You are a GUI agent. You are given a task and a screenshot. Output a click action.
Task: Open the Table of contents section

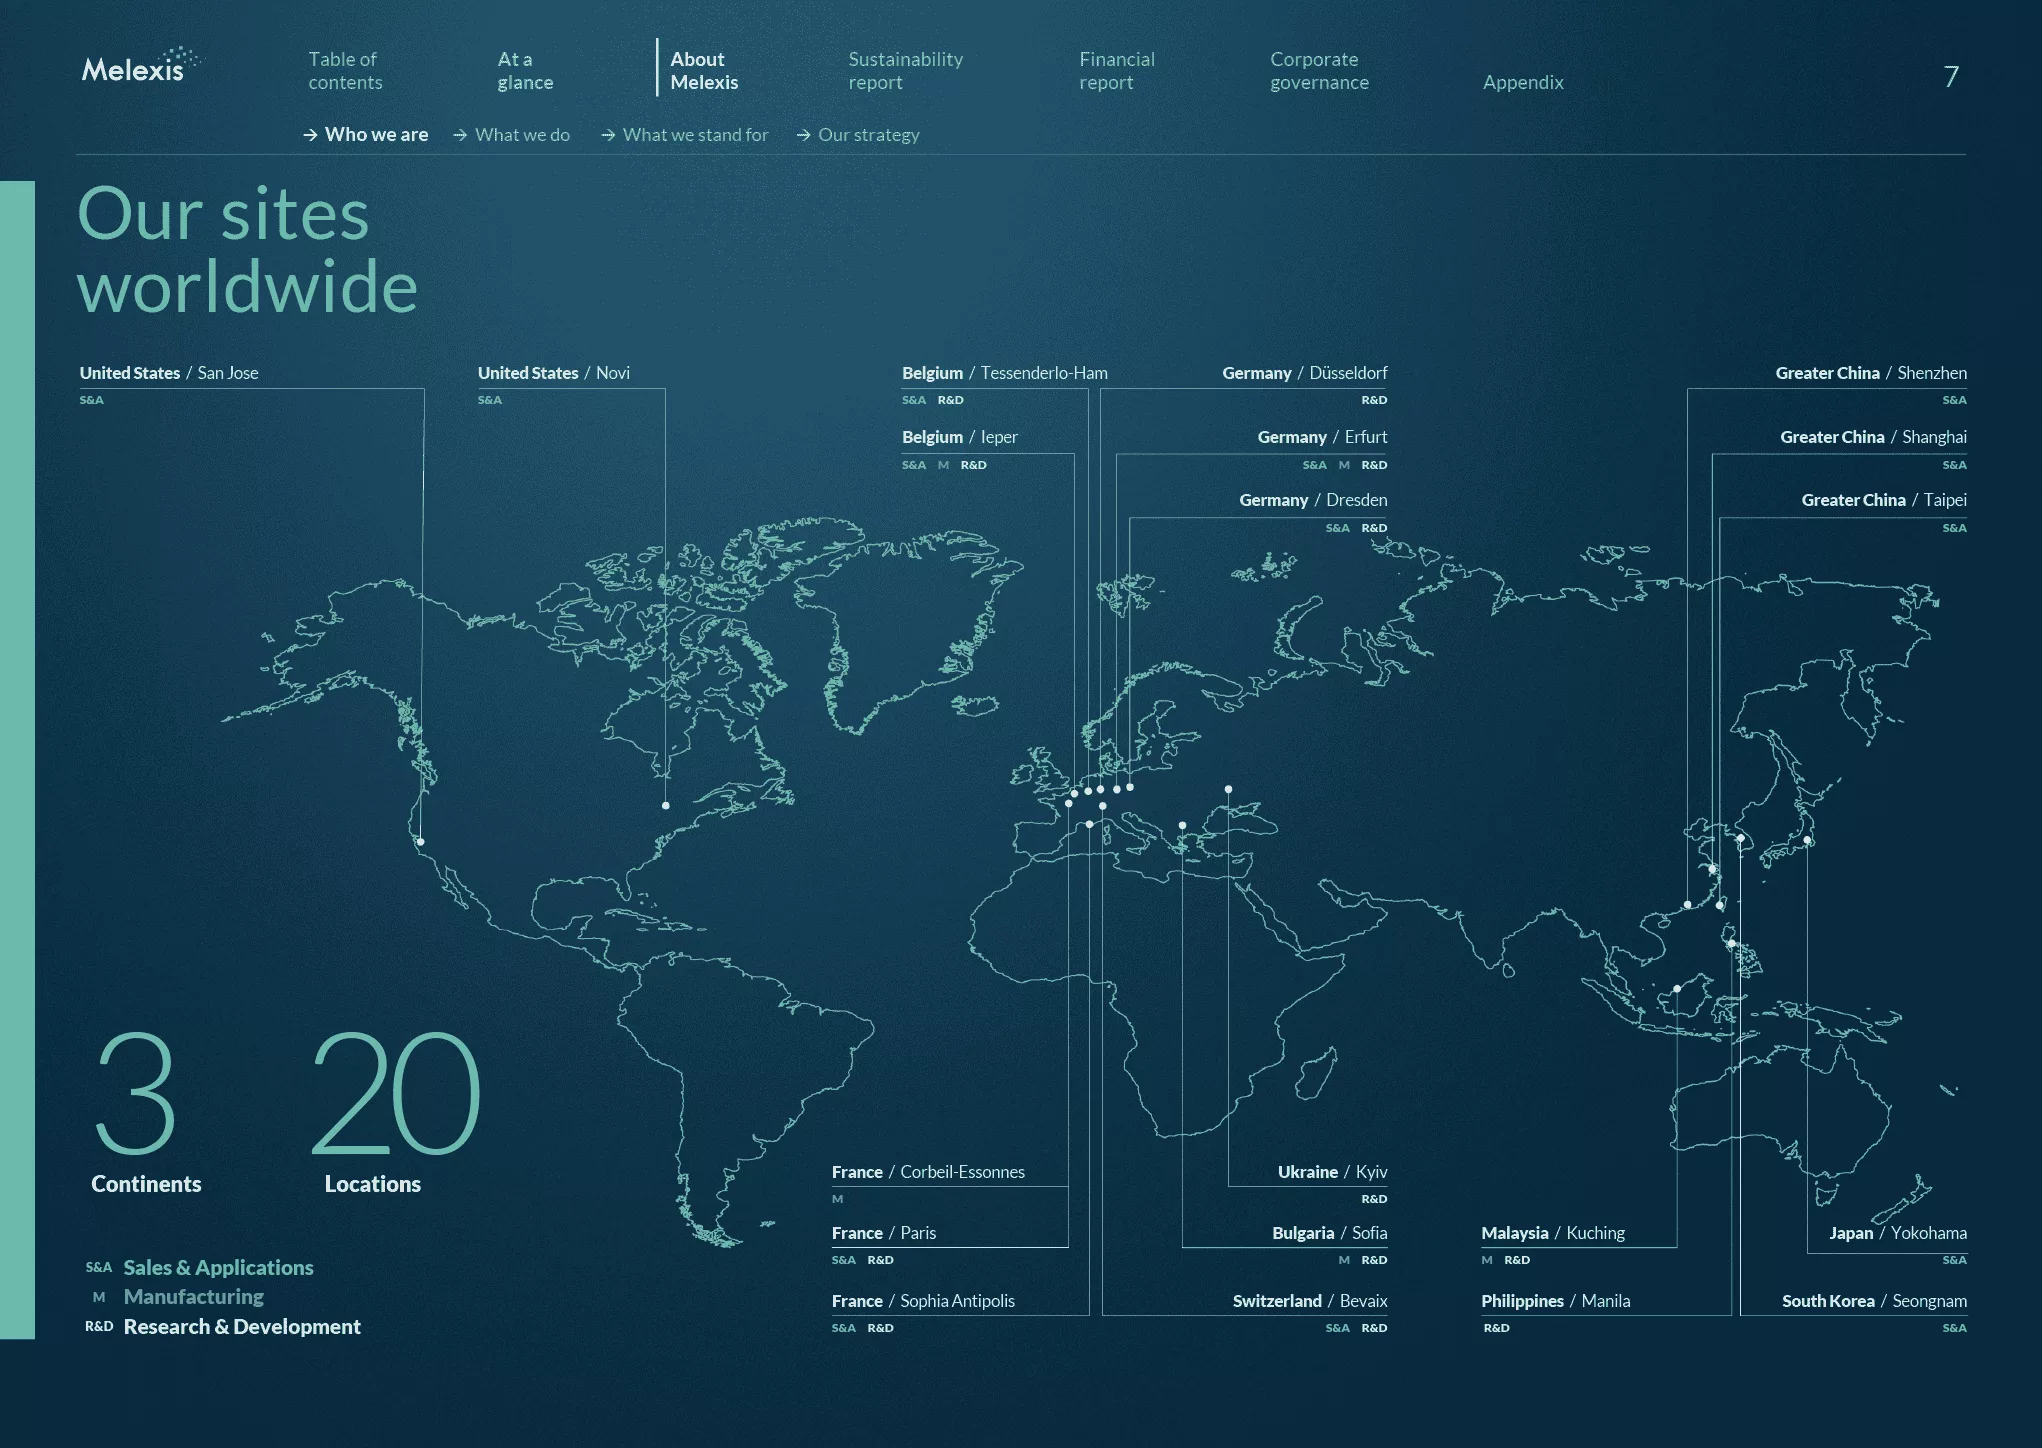[x=345, y=71]
